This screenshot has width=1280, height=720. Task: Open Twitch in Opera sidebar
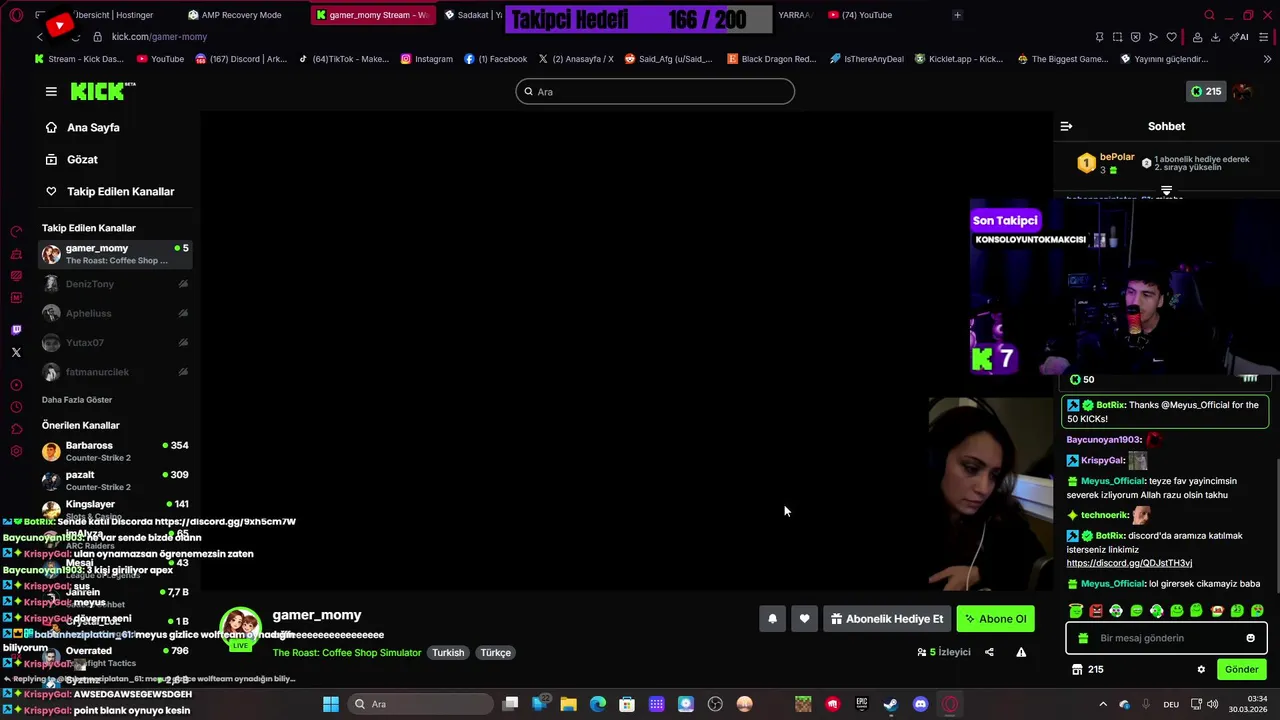(16, 330)
